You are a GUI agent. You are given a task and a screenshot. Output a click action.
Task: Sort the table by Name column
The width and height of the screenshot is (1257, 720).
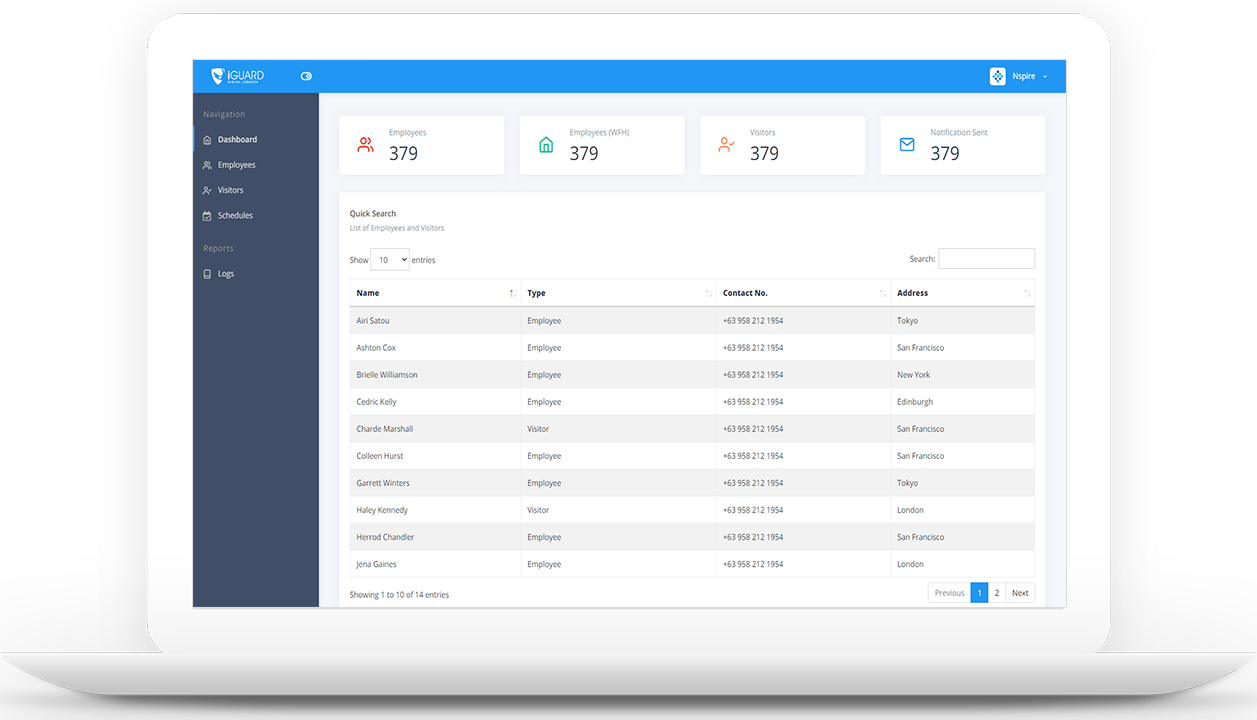(435, 293)
